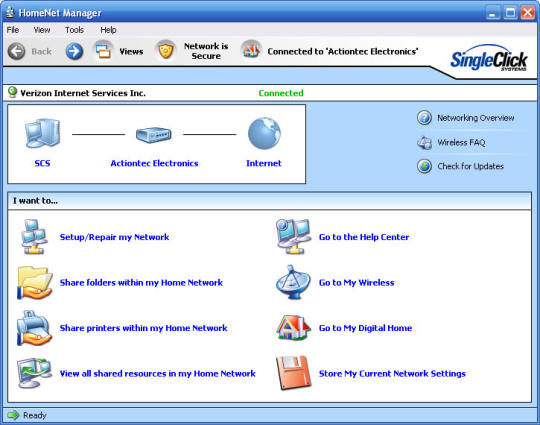Screen dimensions: 540x425
Task: Click the SCS computer icon
Action: coord(42,134)
